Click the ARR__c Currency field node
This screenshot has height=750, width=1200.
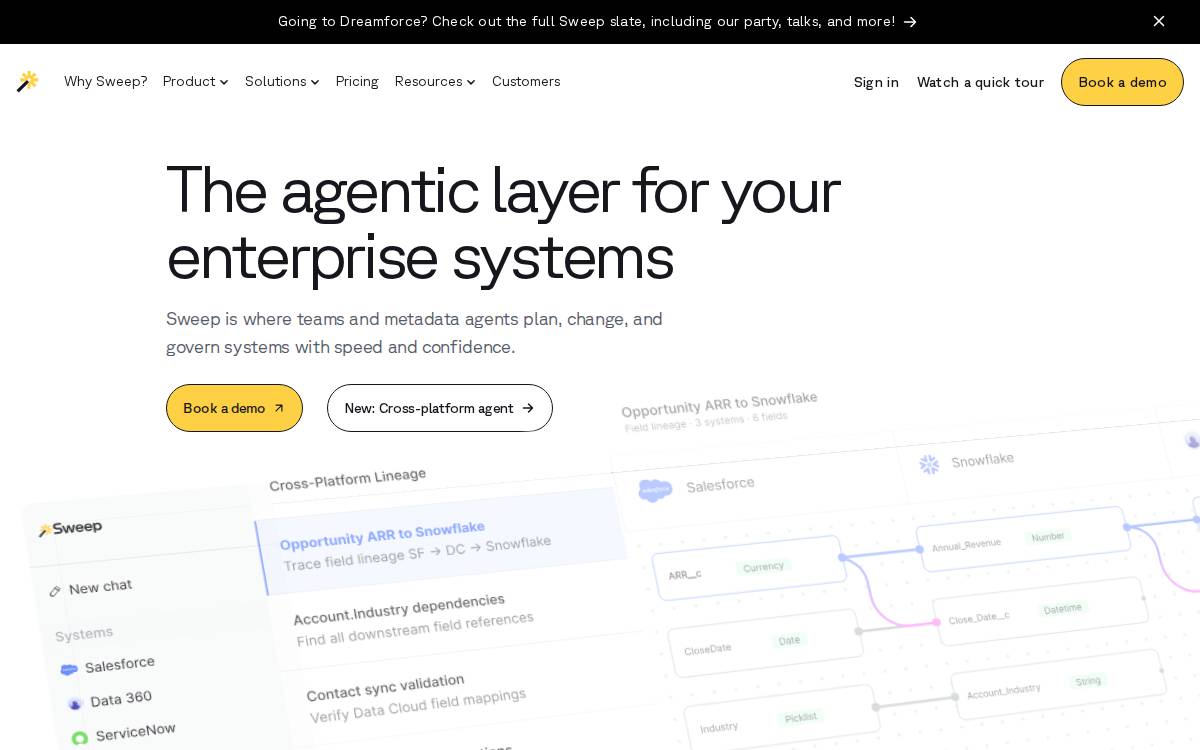(749, 568)
